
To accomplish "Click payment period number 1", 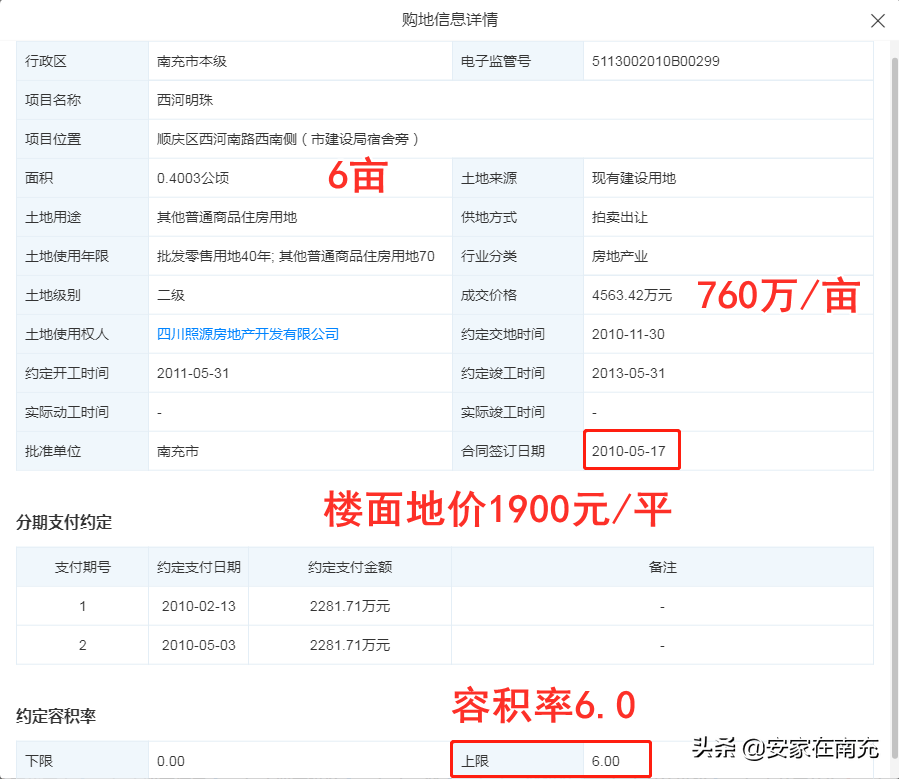I will pos(83,606).
